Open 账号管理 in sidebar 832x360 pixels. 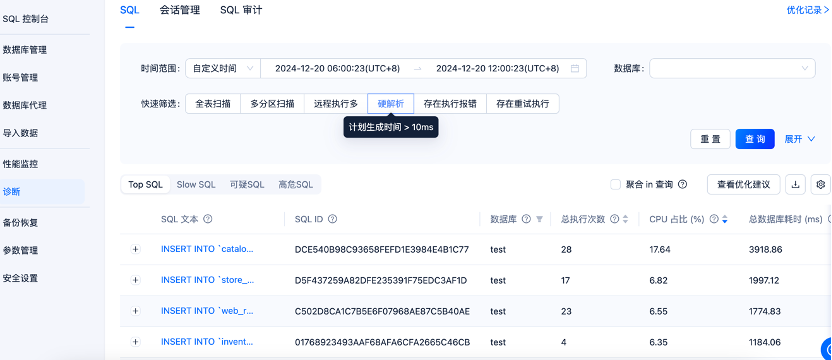point(20,78)
